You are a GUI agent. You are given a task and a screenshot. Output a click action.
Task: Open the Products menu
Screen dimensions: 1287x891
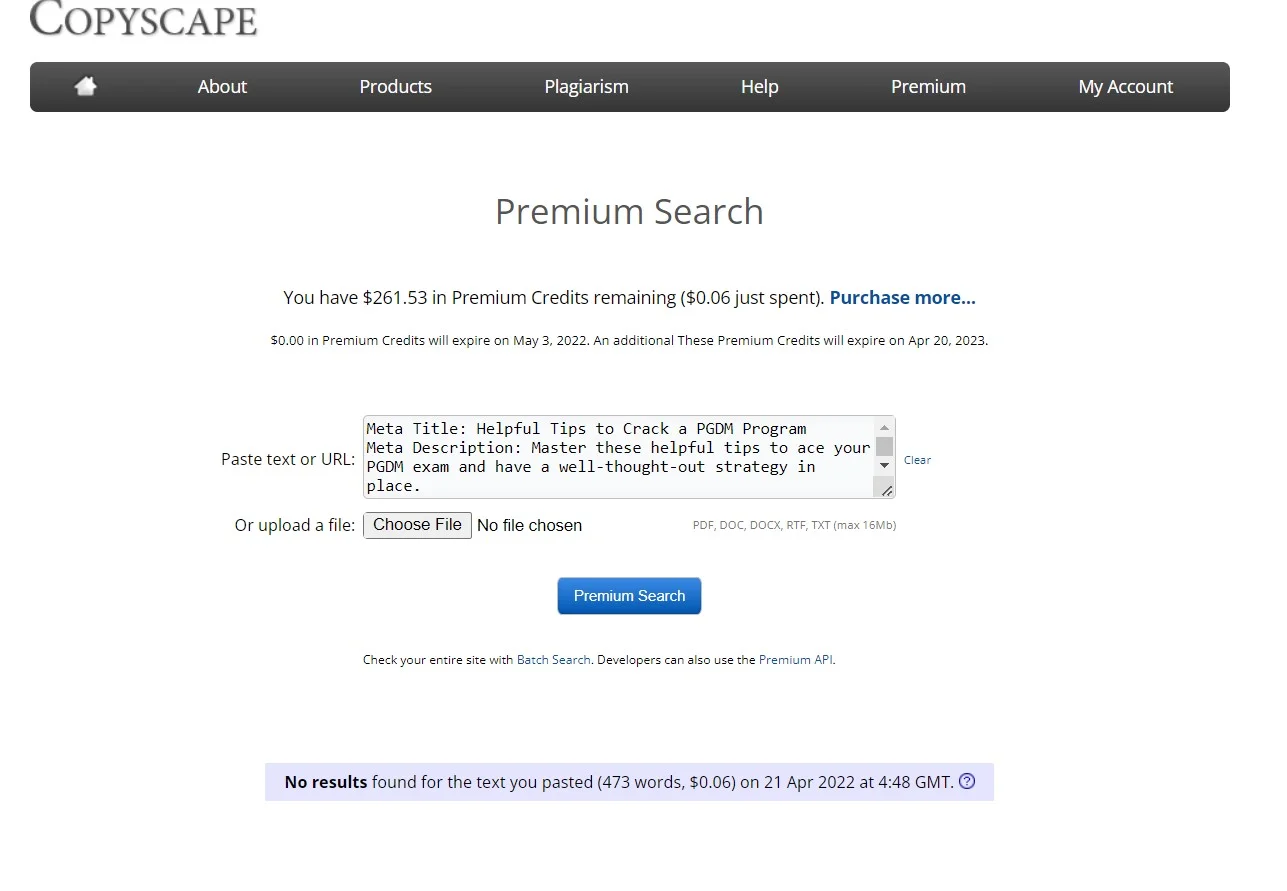pyautogui.click(x=395, y=87)
